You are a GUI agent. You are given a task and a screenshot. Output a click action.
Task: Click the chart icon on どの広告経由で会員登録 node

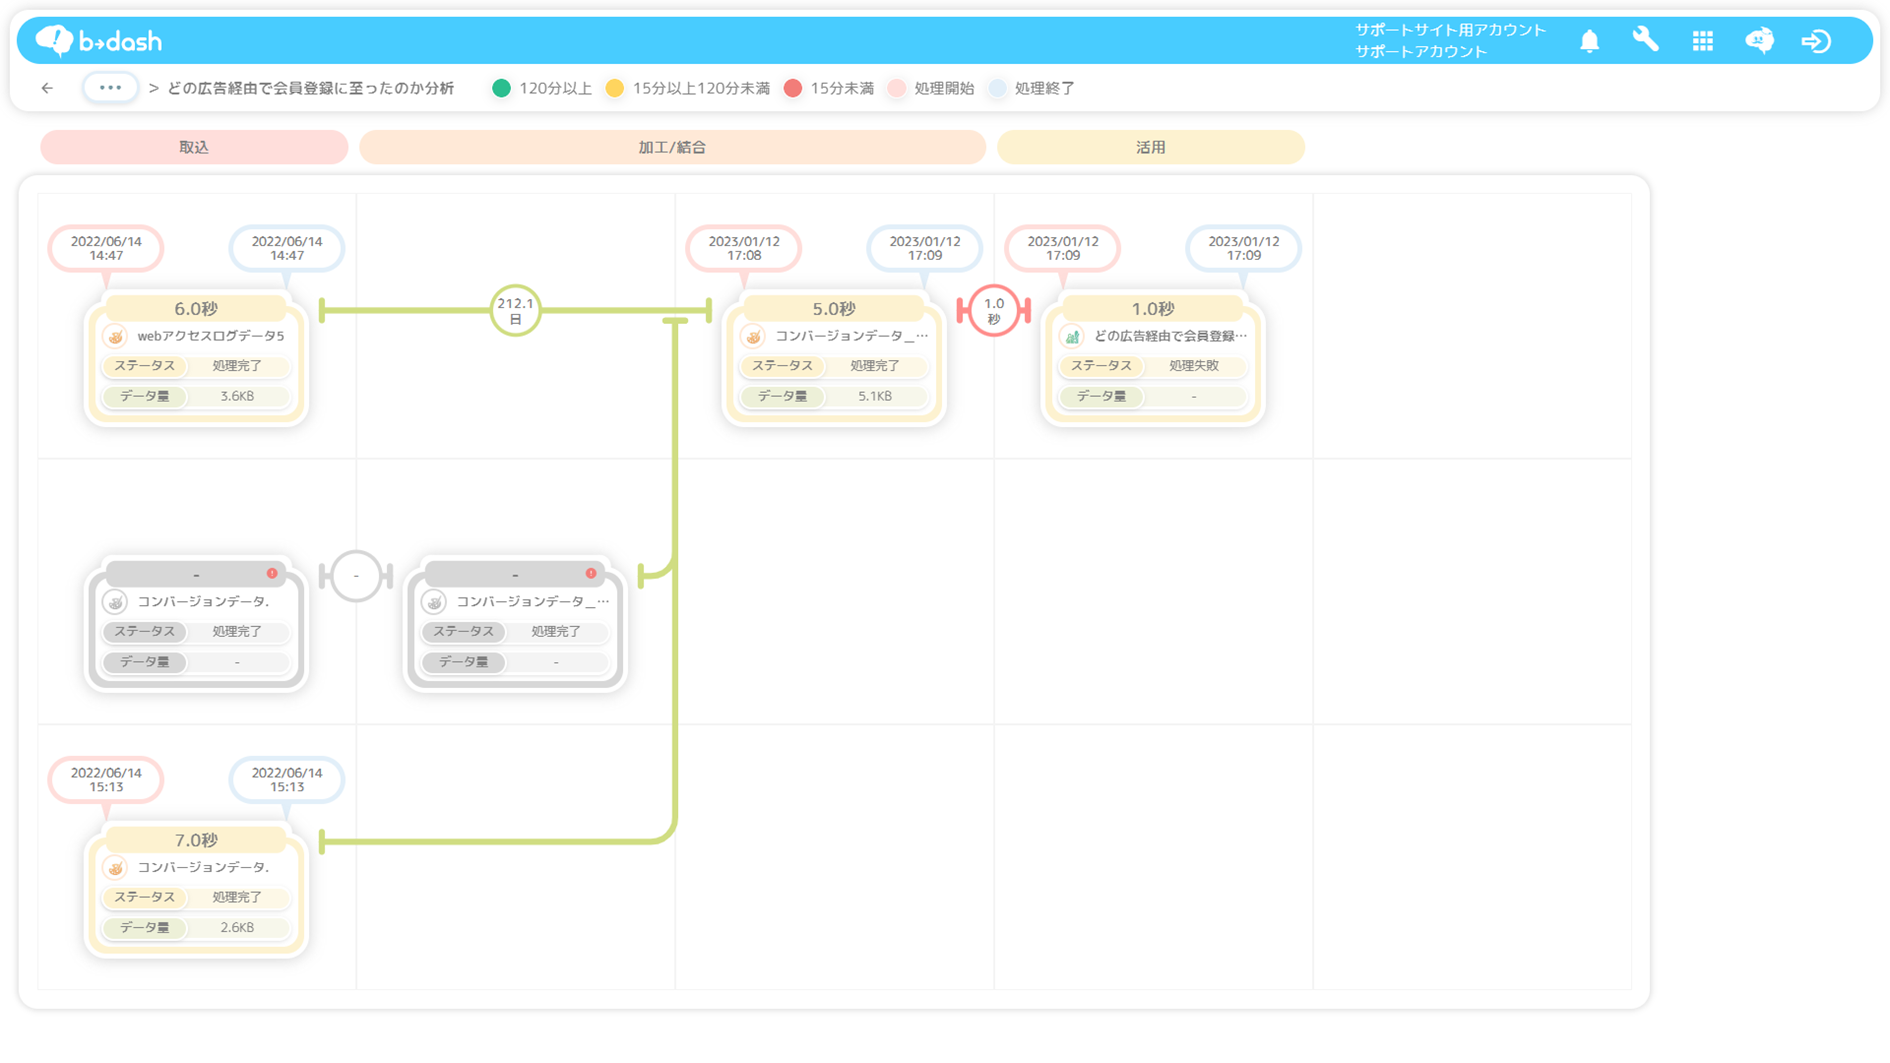pos(1073,336)
